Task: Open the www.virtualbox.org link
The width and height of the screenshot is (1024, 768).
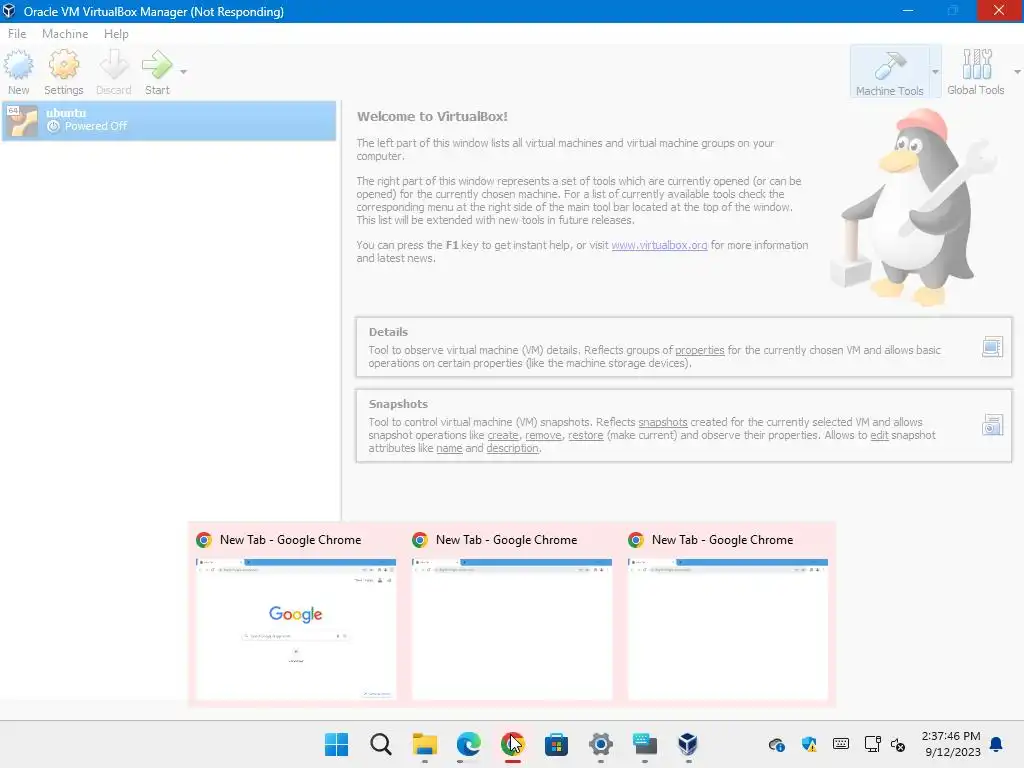Action: 659,246
